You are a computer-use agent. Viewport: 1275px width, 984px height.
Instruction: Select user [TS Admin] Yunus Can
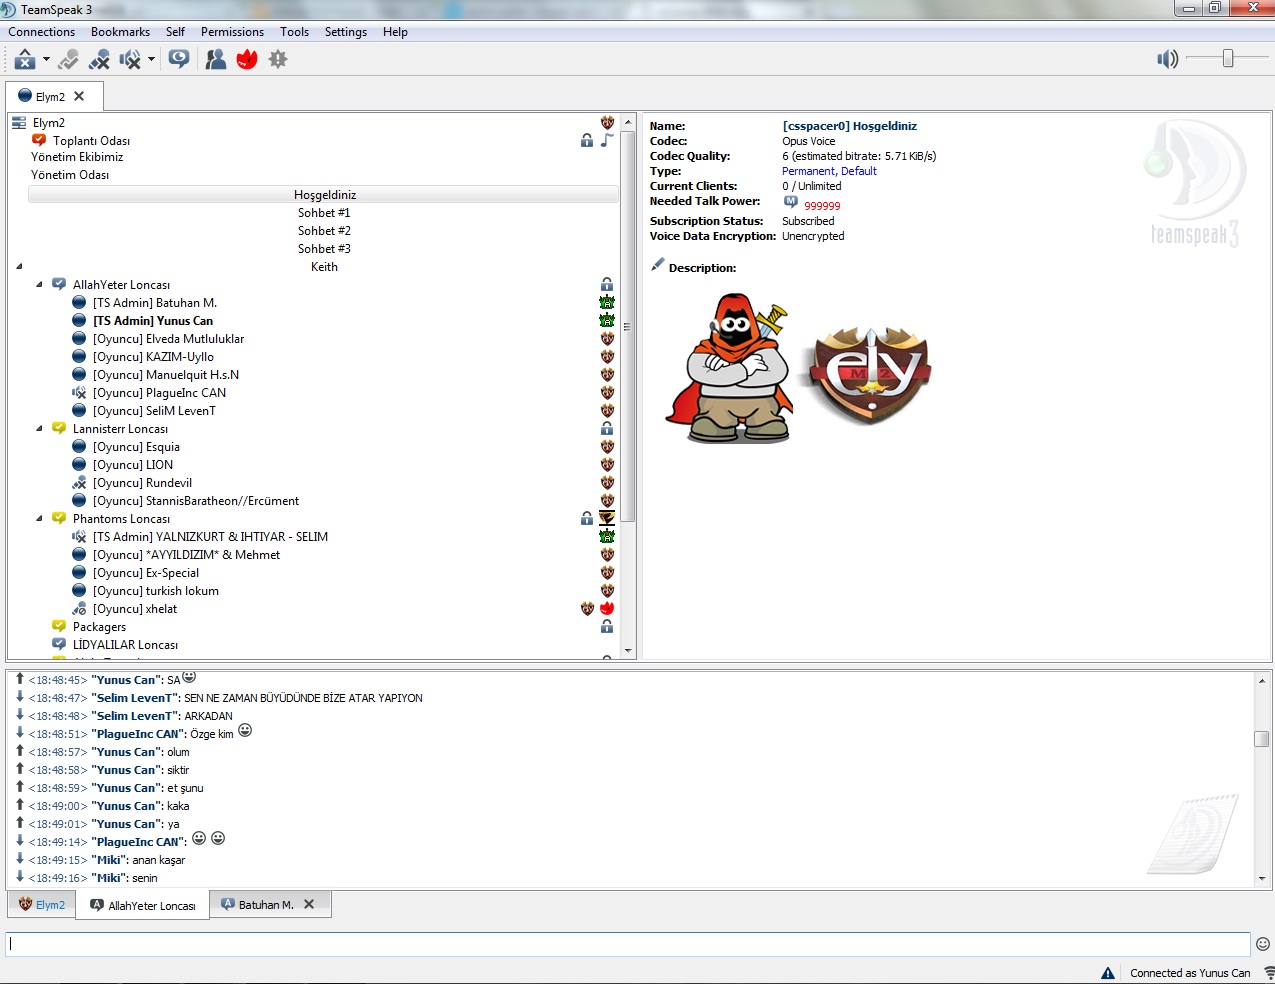tap(153, 321)
